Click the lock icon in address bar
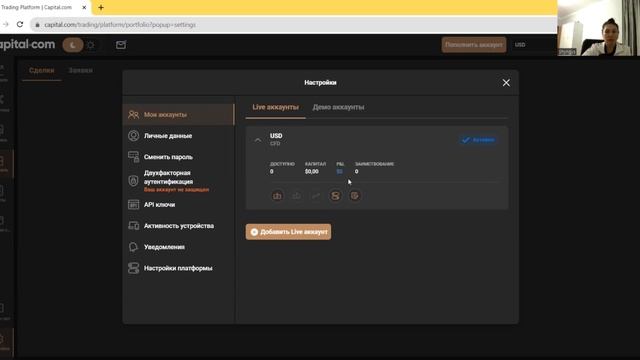Image resolution: width=640 pixels, height=360 pixels. point(37,25)
